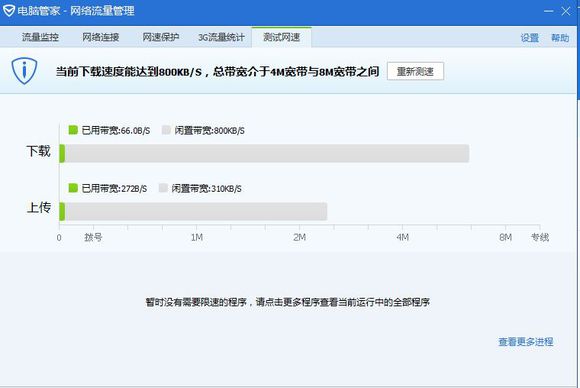Click the 已用带宽:272B/S text
This screenshot has height=388, width=580.
114,189
